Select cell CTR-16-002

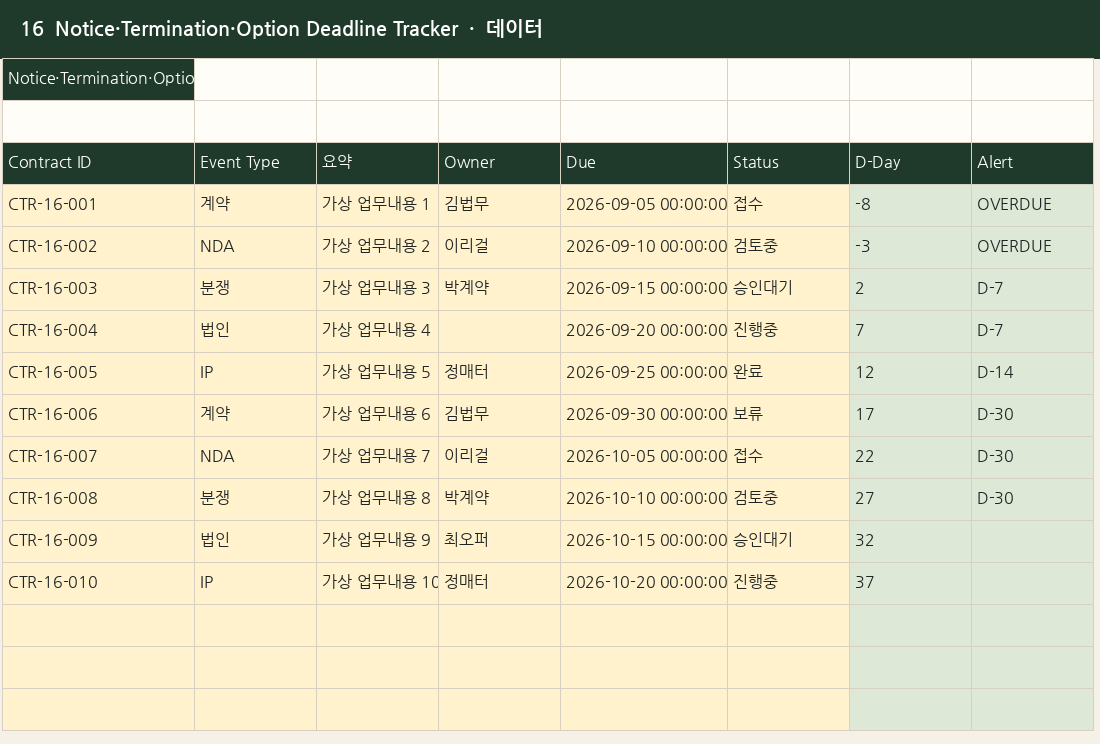(x=98, y=248)
